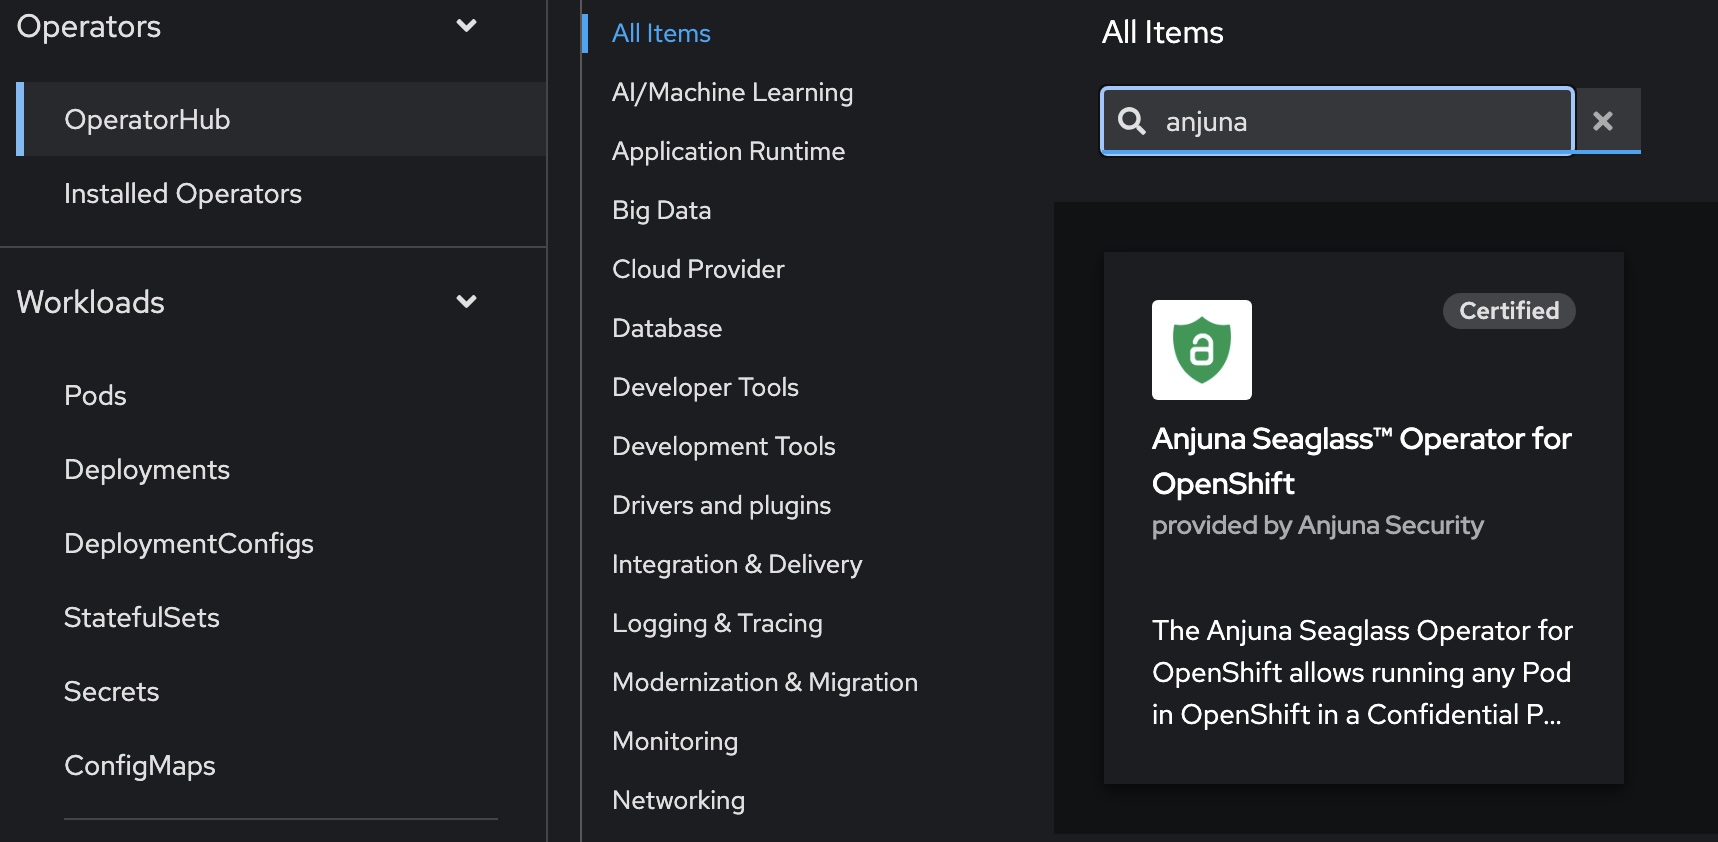Open the Secrets page

point(111,691)
